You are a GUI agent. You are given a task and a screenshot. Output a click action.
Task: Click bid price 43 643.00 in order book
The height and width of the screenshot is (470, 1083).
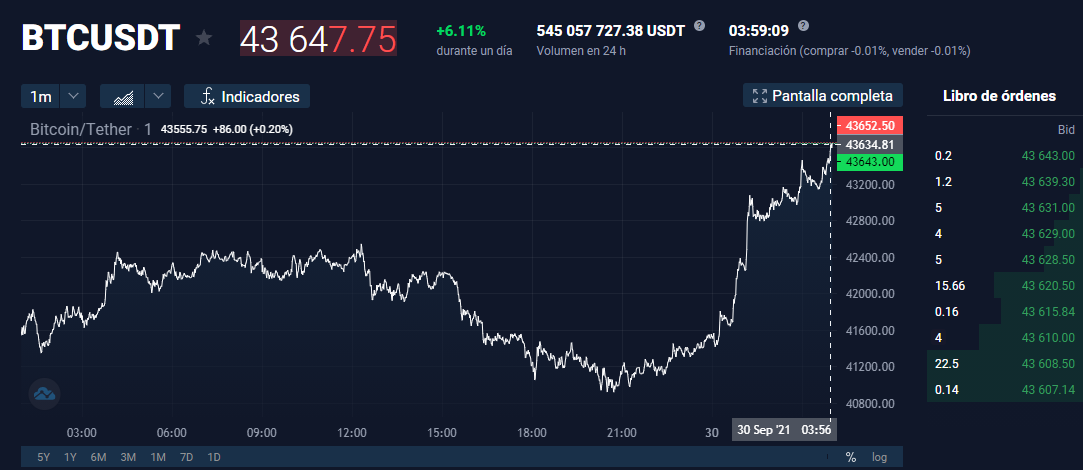pyautogui.click(x=1048, y=156)
